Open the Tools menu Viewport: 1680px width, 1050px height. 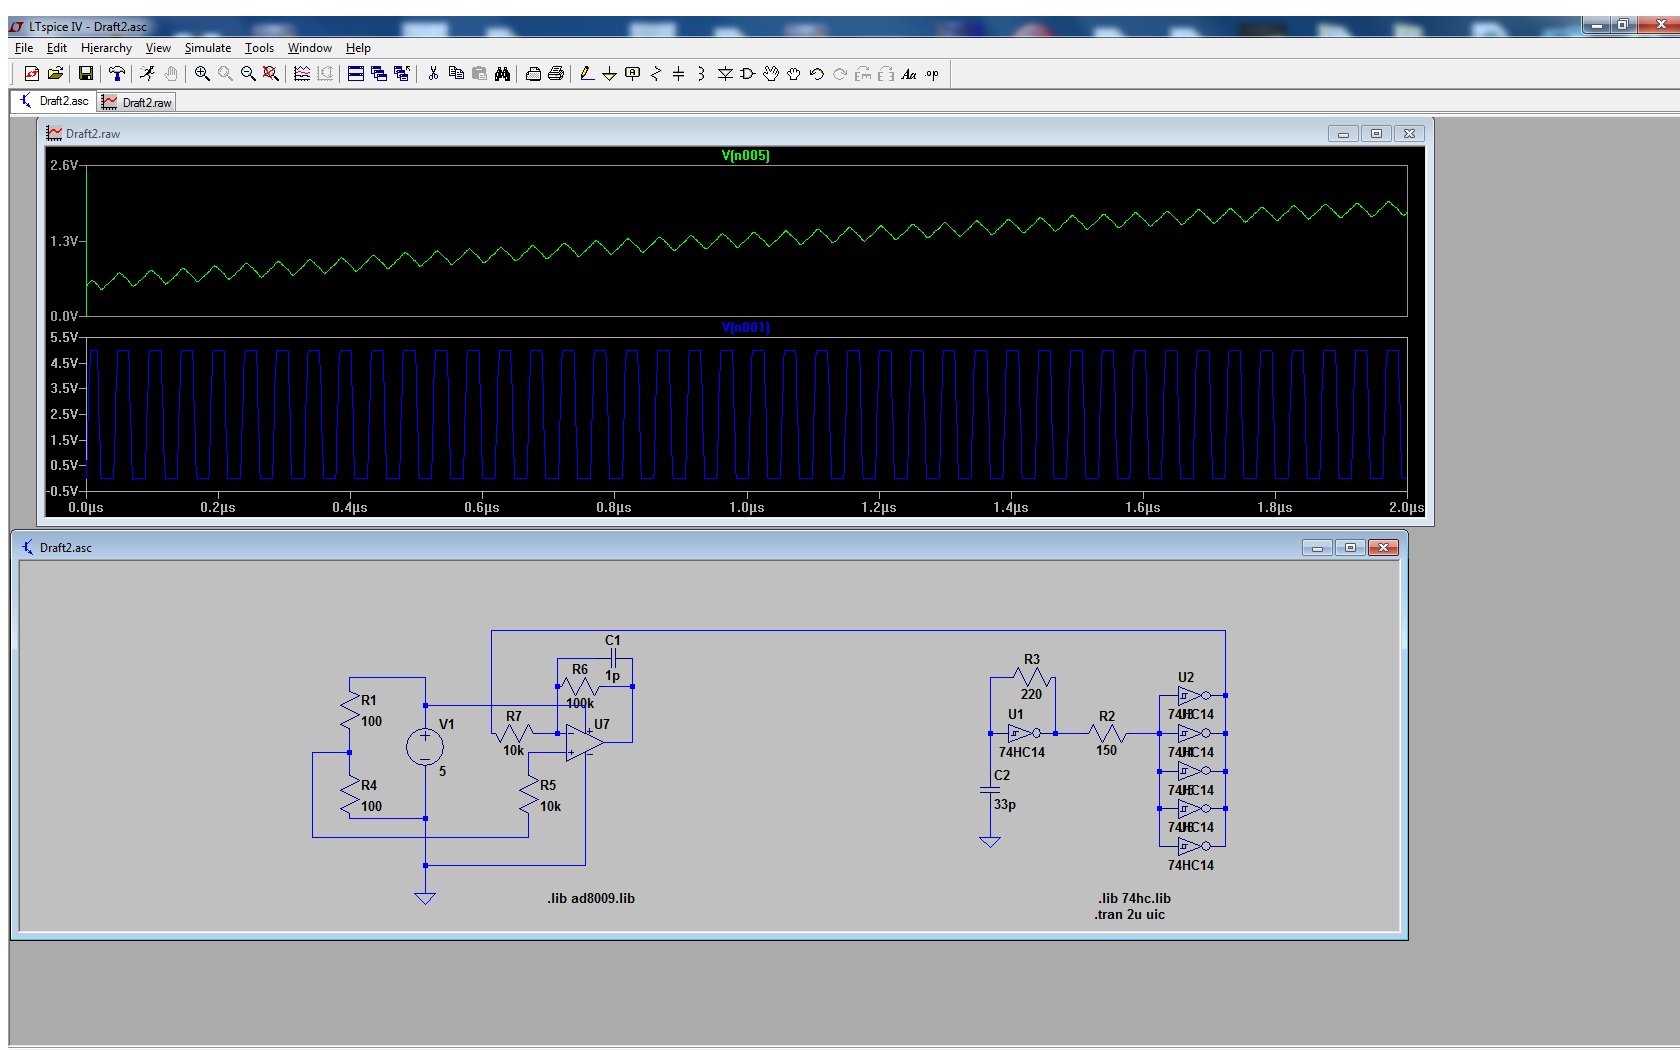[259, 48]
